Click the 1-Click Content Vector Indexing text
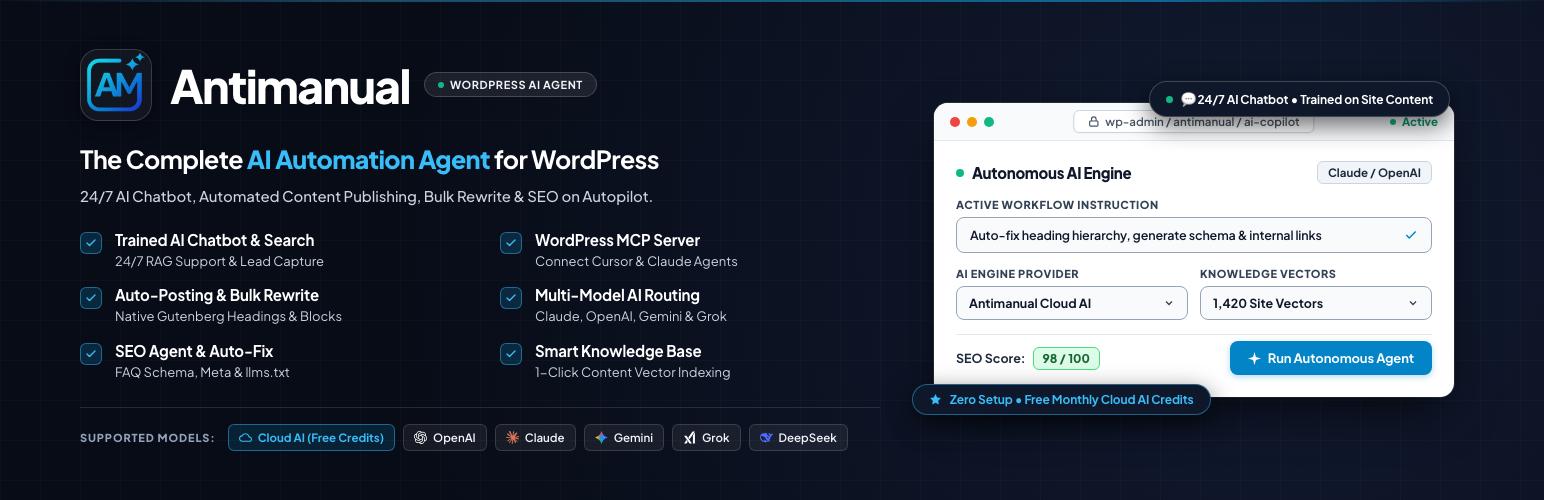Image resolution: width=1544 pixels, height=500 pixels. pos(632,372)
